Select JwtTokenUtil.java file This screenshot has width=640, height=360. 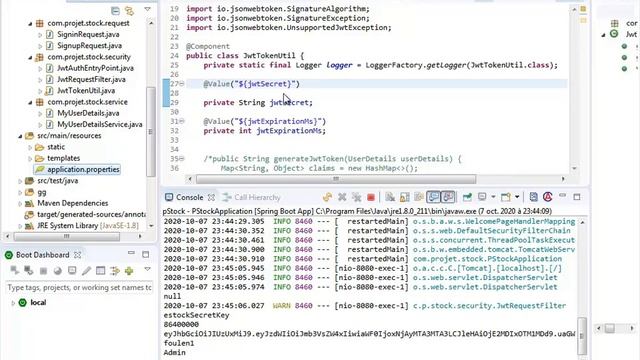pyautogui.click(x=86, y=91)
